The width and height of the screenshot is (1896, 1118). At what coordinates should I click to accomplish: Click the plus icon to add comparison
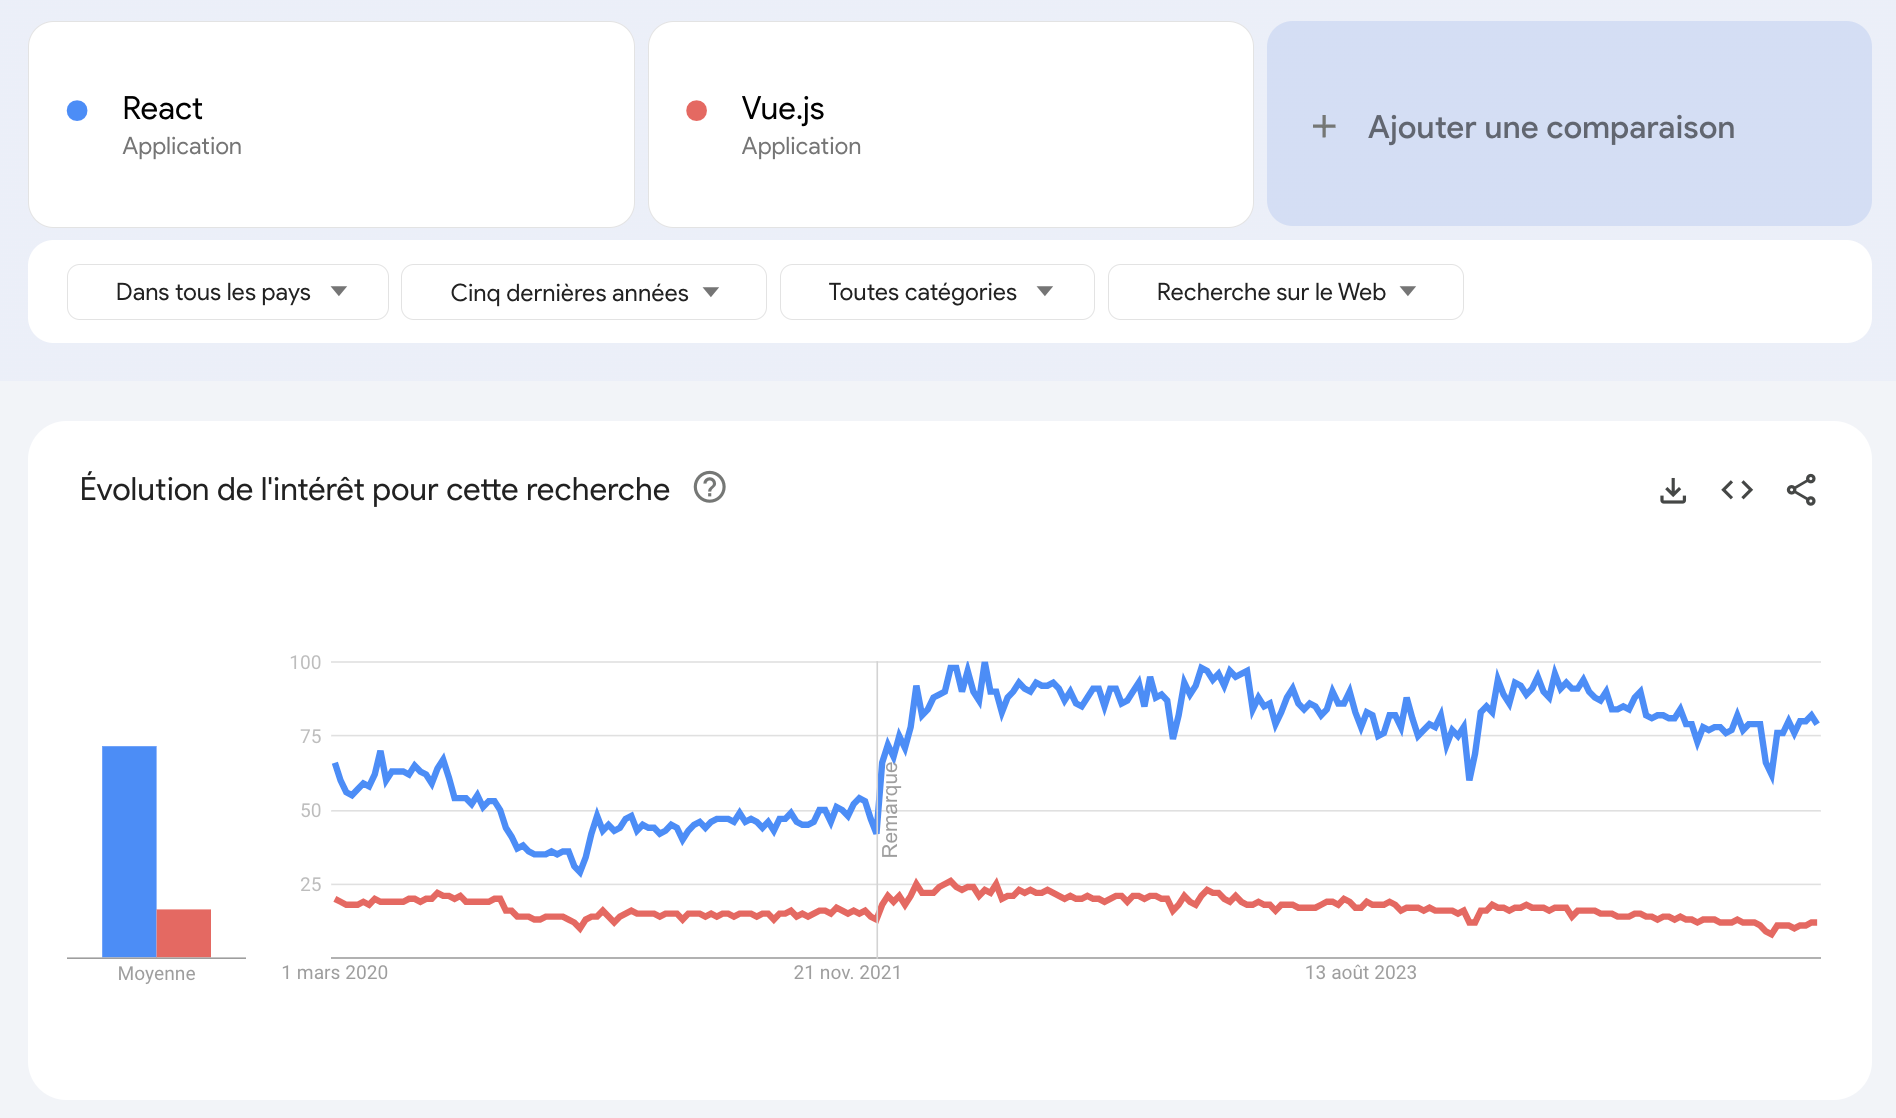(1324, 127)
